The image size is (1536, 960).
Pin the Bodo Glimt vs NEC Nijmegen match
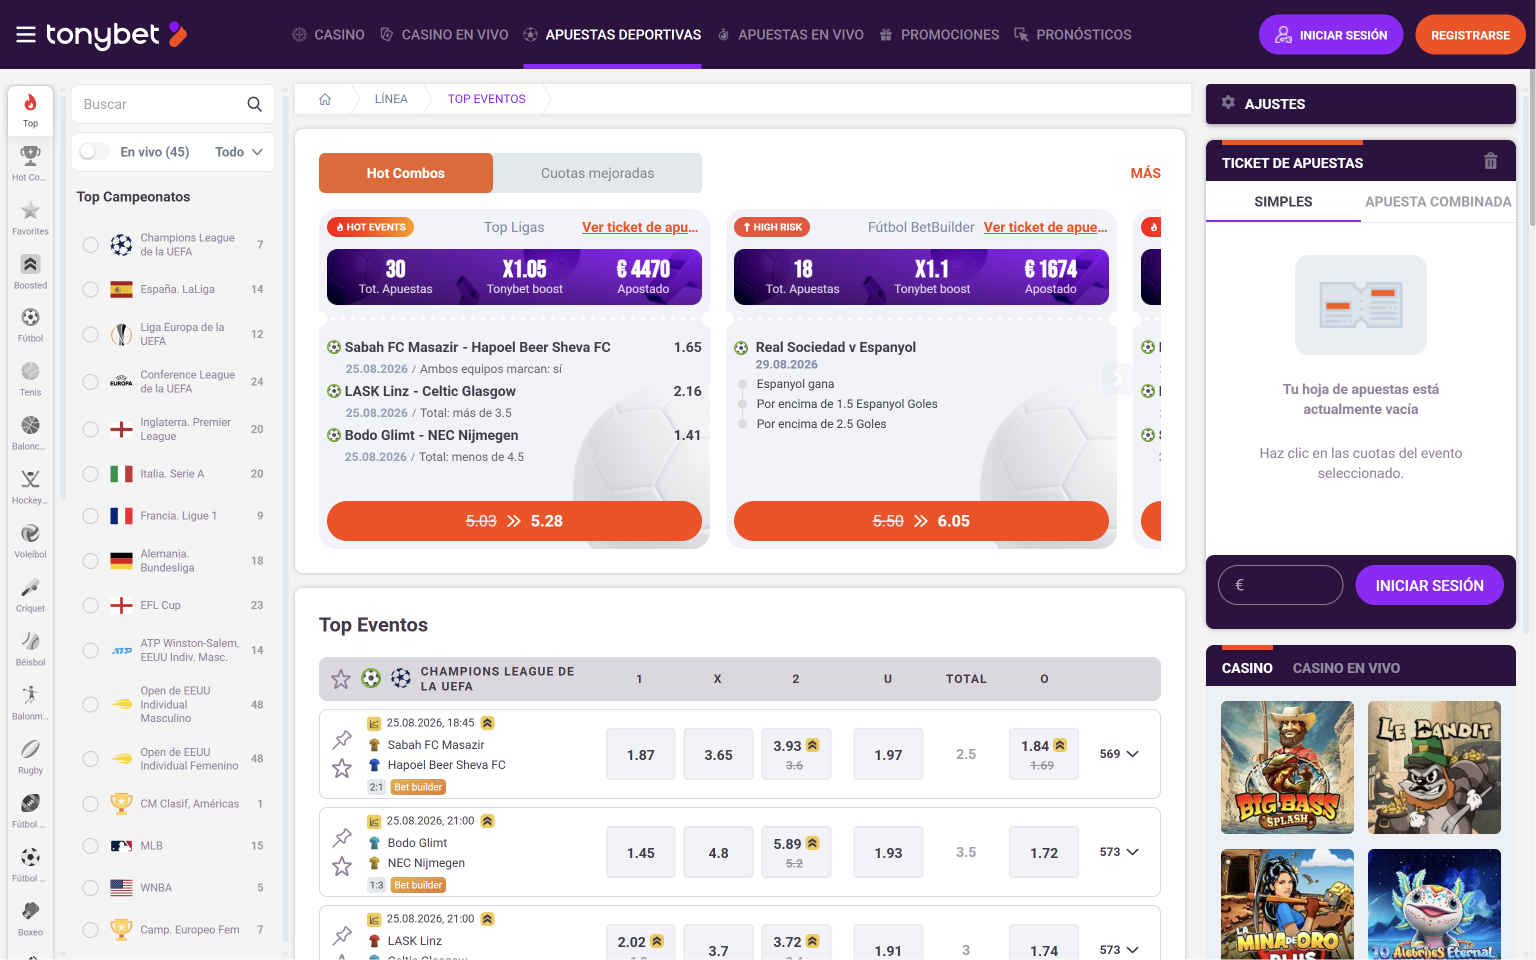(342, 838)
